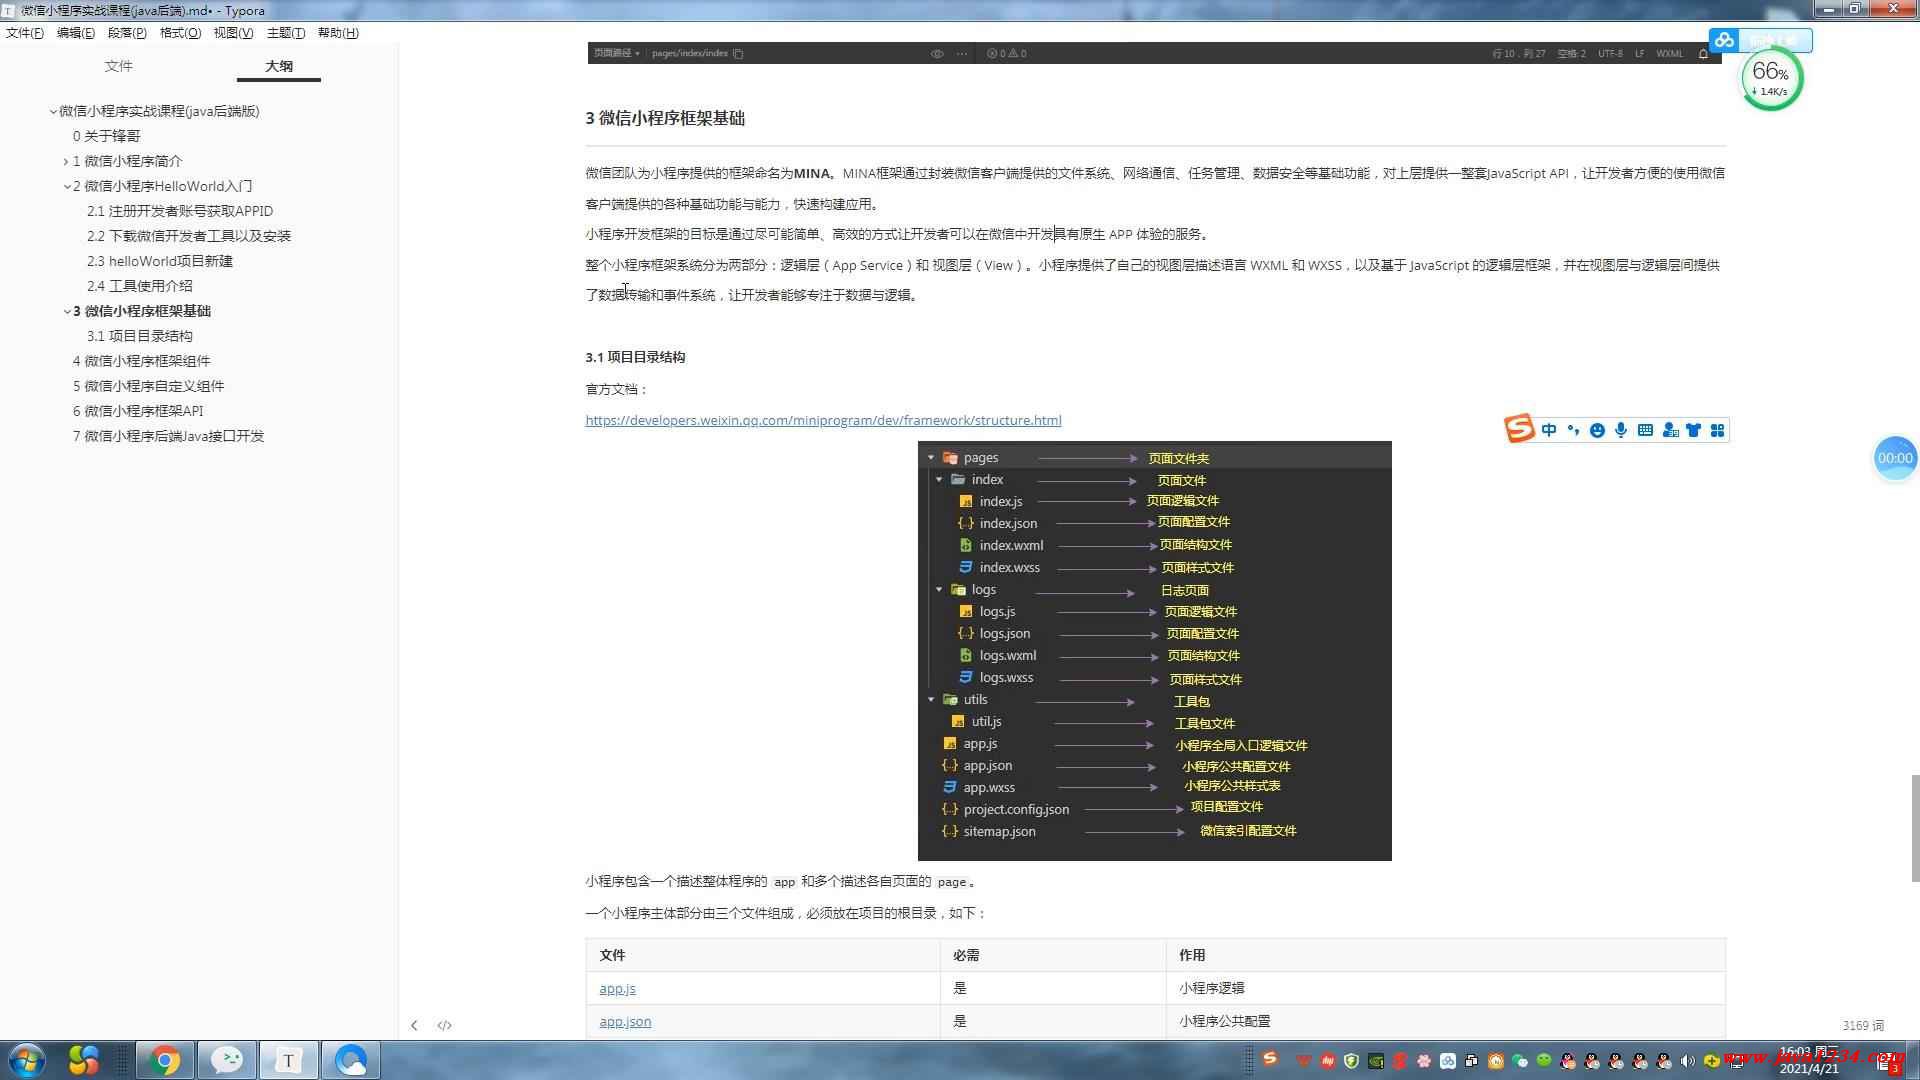Open the app.js link in the table
Screen dimensions: 1920x1080
coord(617,989)
